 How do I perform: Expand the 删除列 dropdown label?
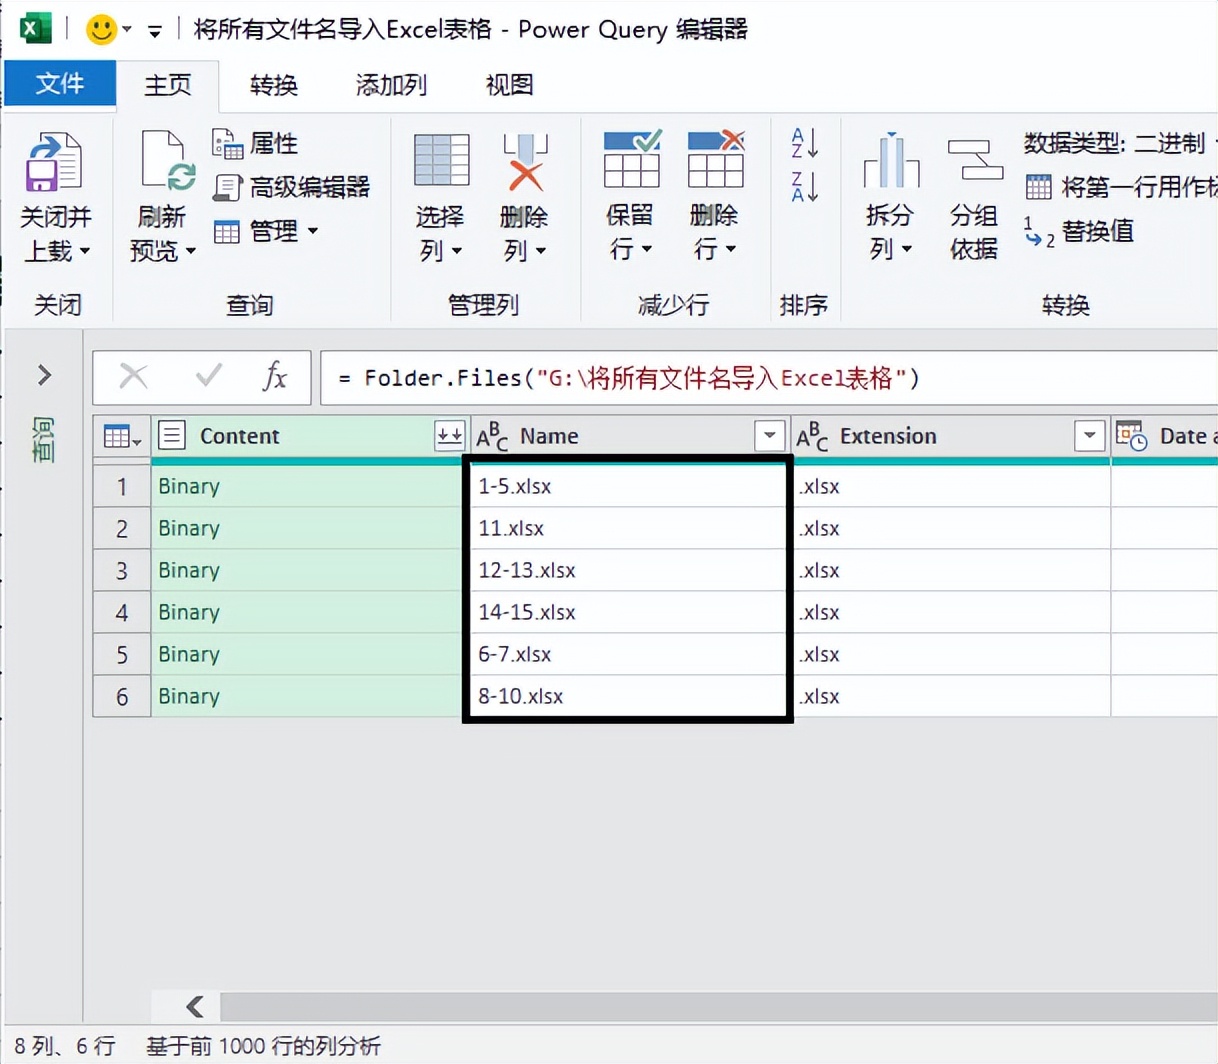point(524,250)
